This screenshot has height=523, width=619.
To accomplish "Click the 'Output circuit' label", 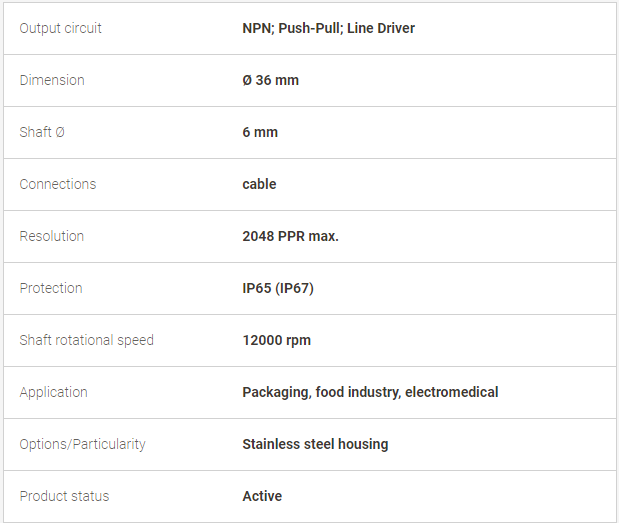I will [x=60, y=28].
